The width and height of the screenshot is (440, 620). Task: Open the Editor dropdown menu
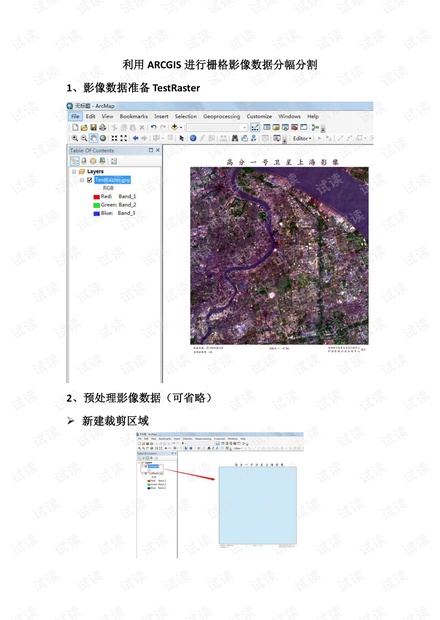coord(302,138)
